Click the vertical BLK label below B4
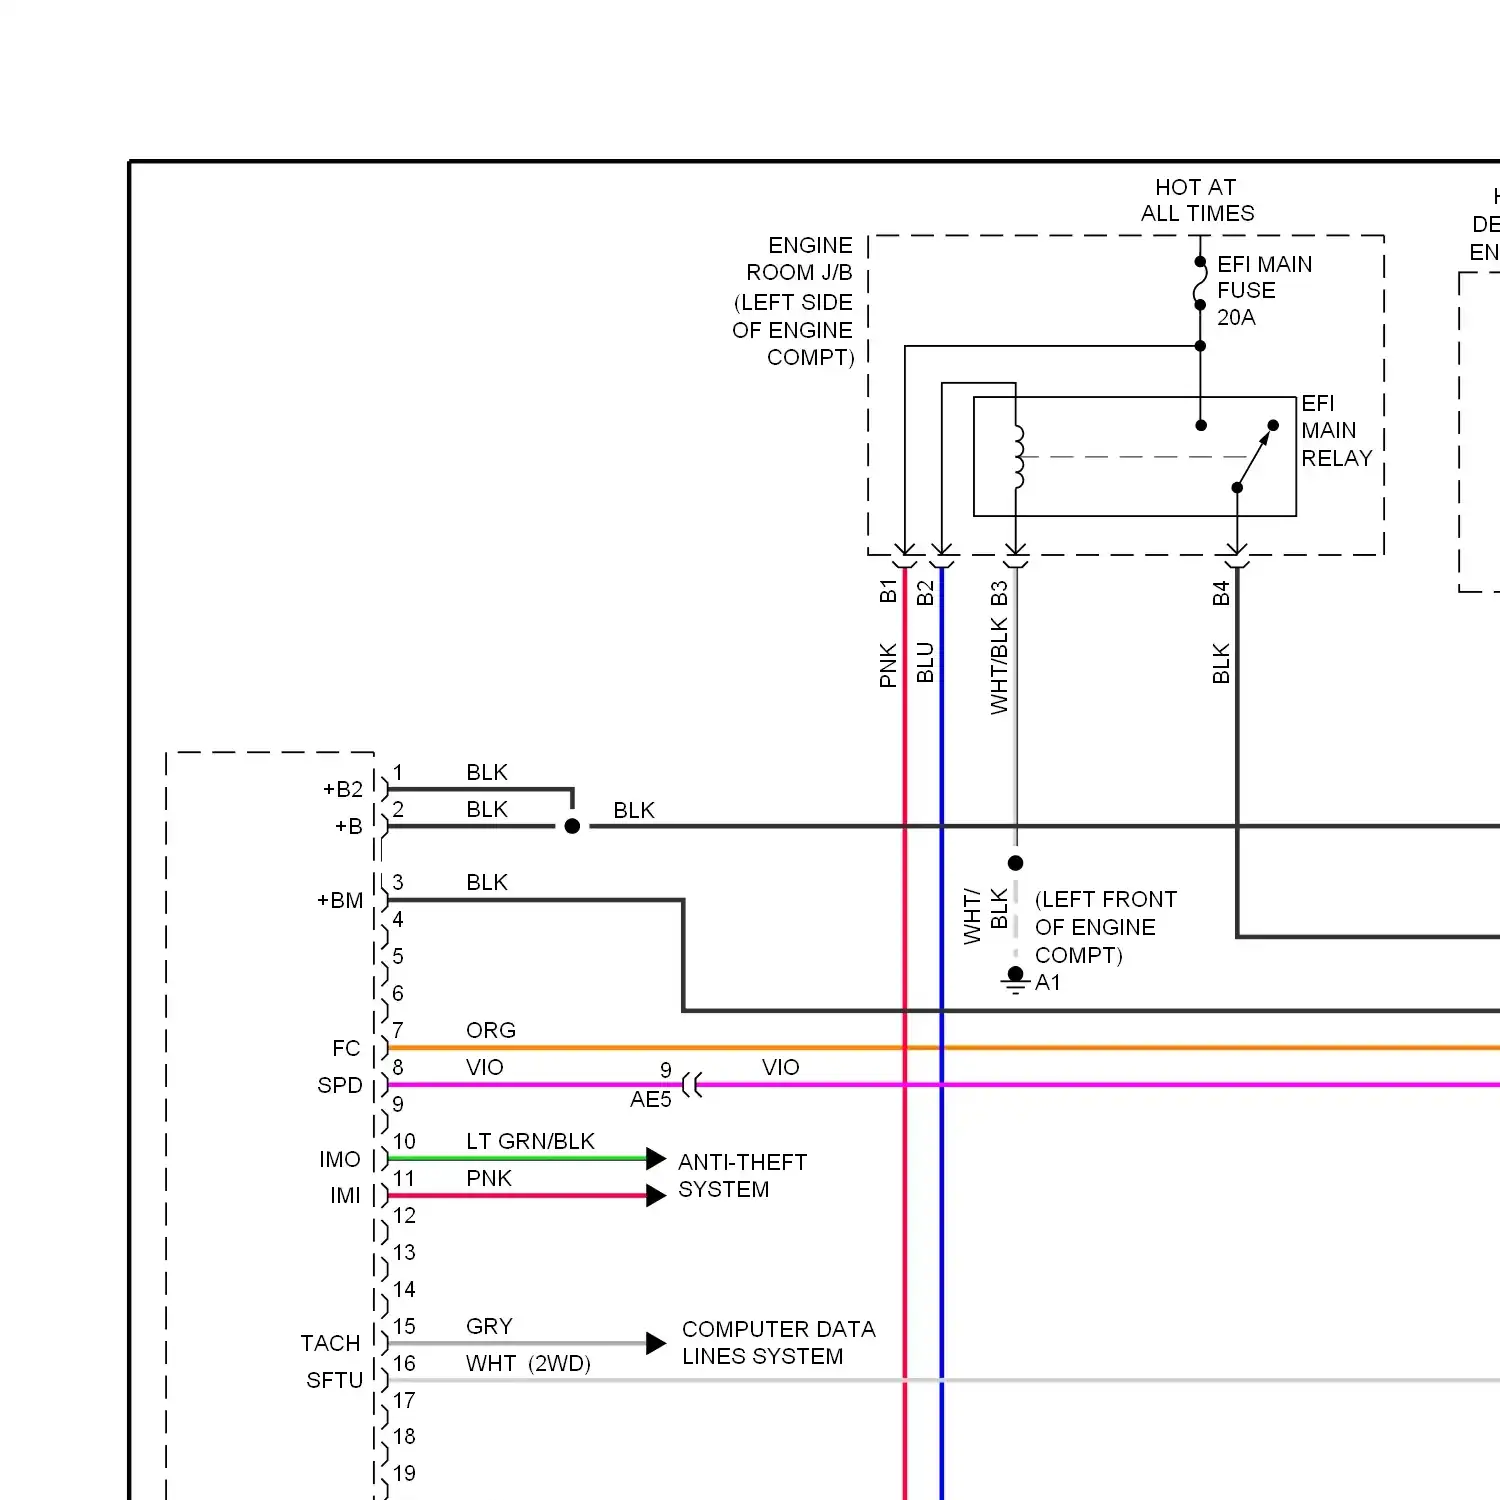 coord(1221,664)
